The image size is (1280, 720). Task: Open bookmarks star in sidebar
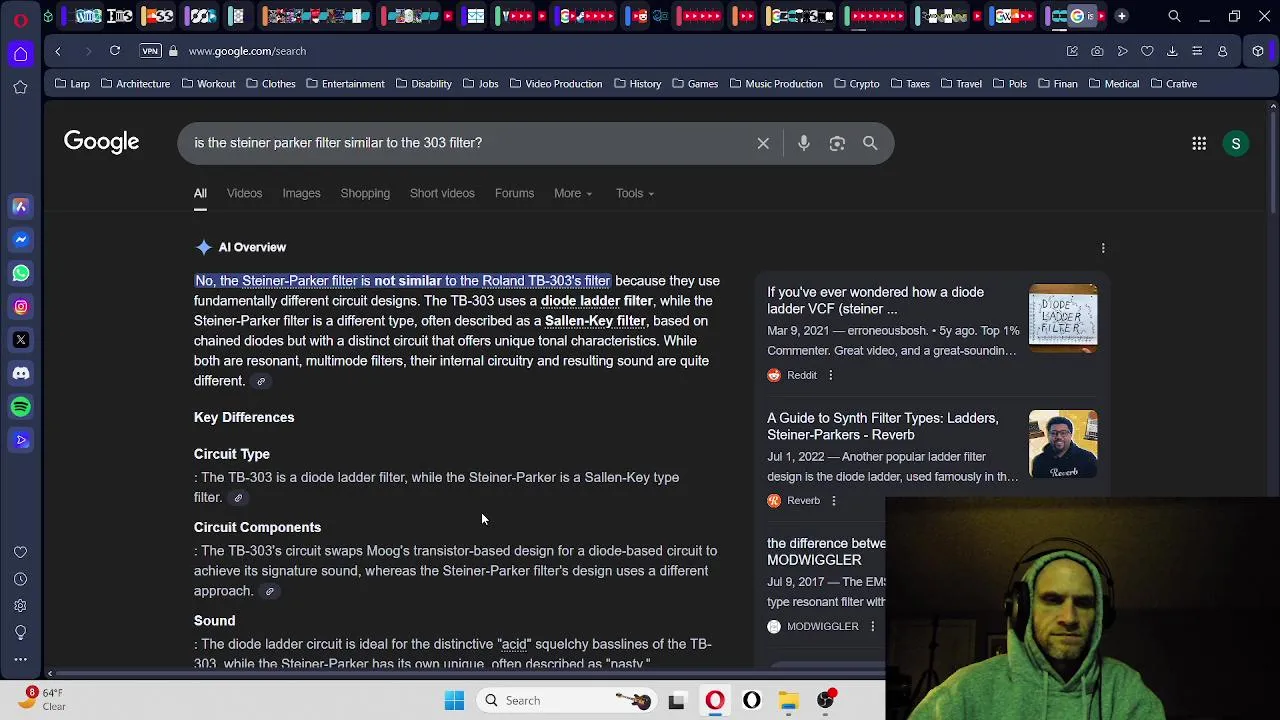point(20,88)
